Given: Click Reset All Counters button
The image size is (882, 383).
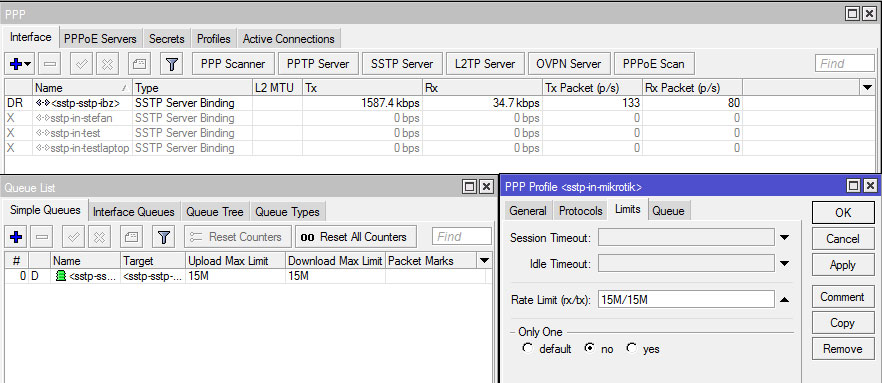Looking at the screenshot, I should [x=356, y=237].
